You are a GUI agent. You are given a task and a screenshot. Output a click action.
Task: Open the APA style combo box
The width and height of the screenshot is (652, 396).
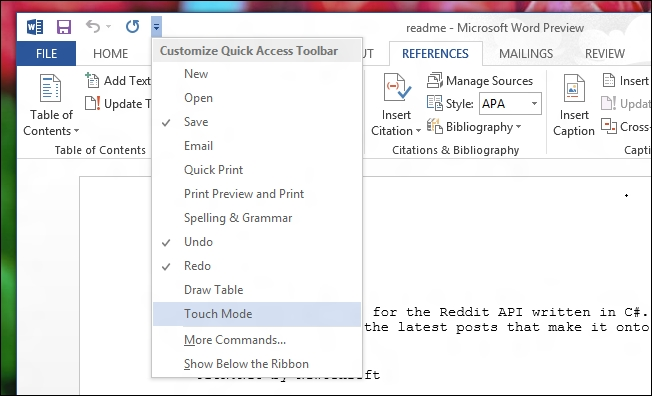click(510, 103)
